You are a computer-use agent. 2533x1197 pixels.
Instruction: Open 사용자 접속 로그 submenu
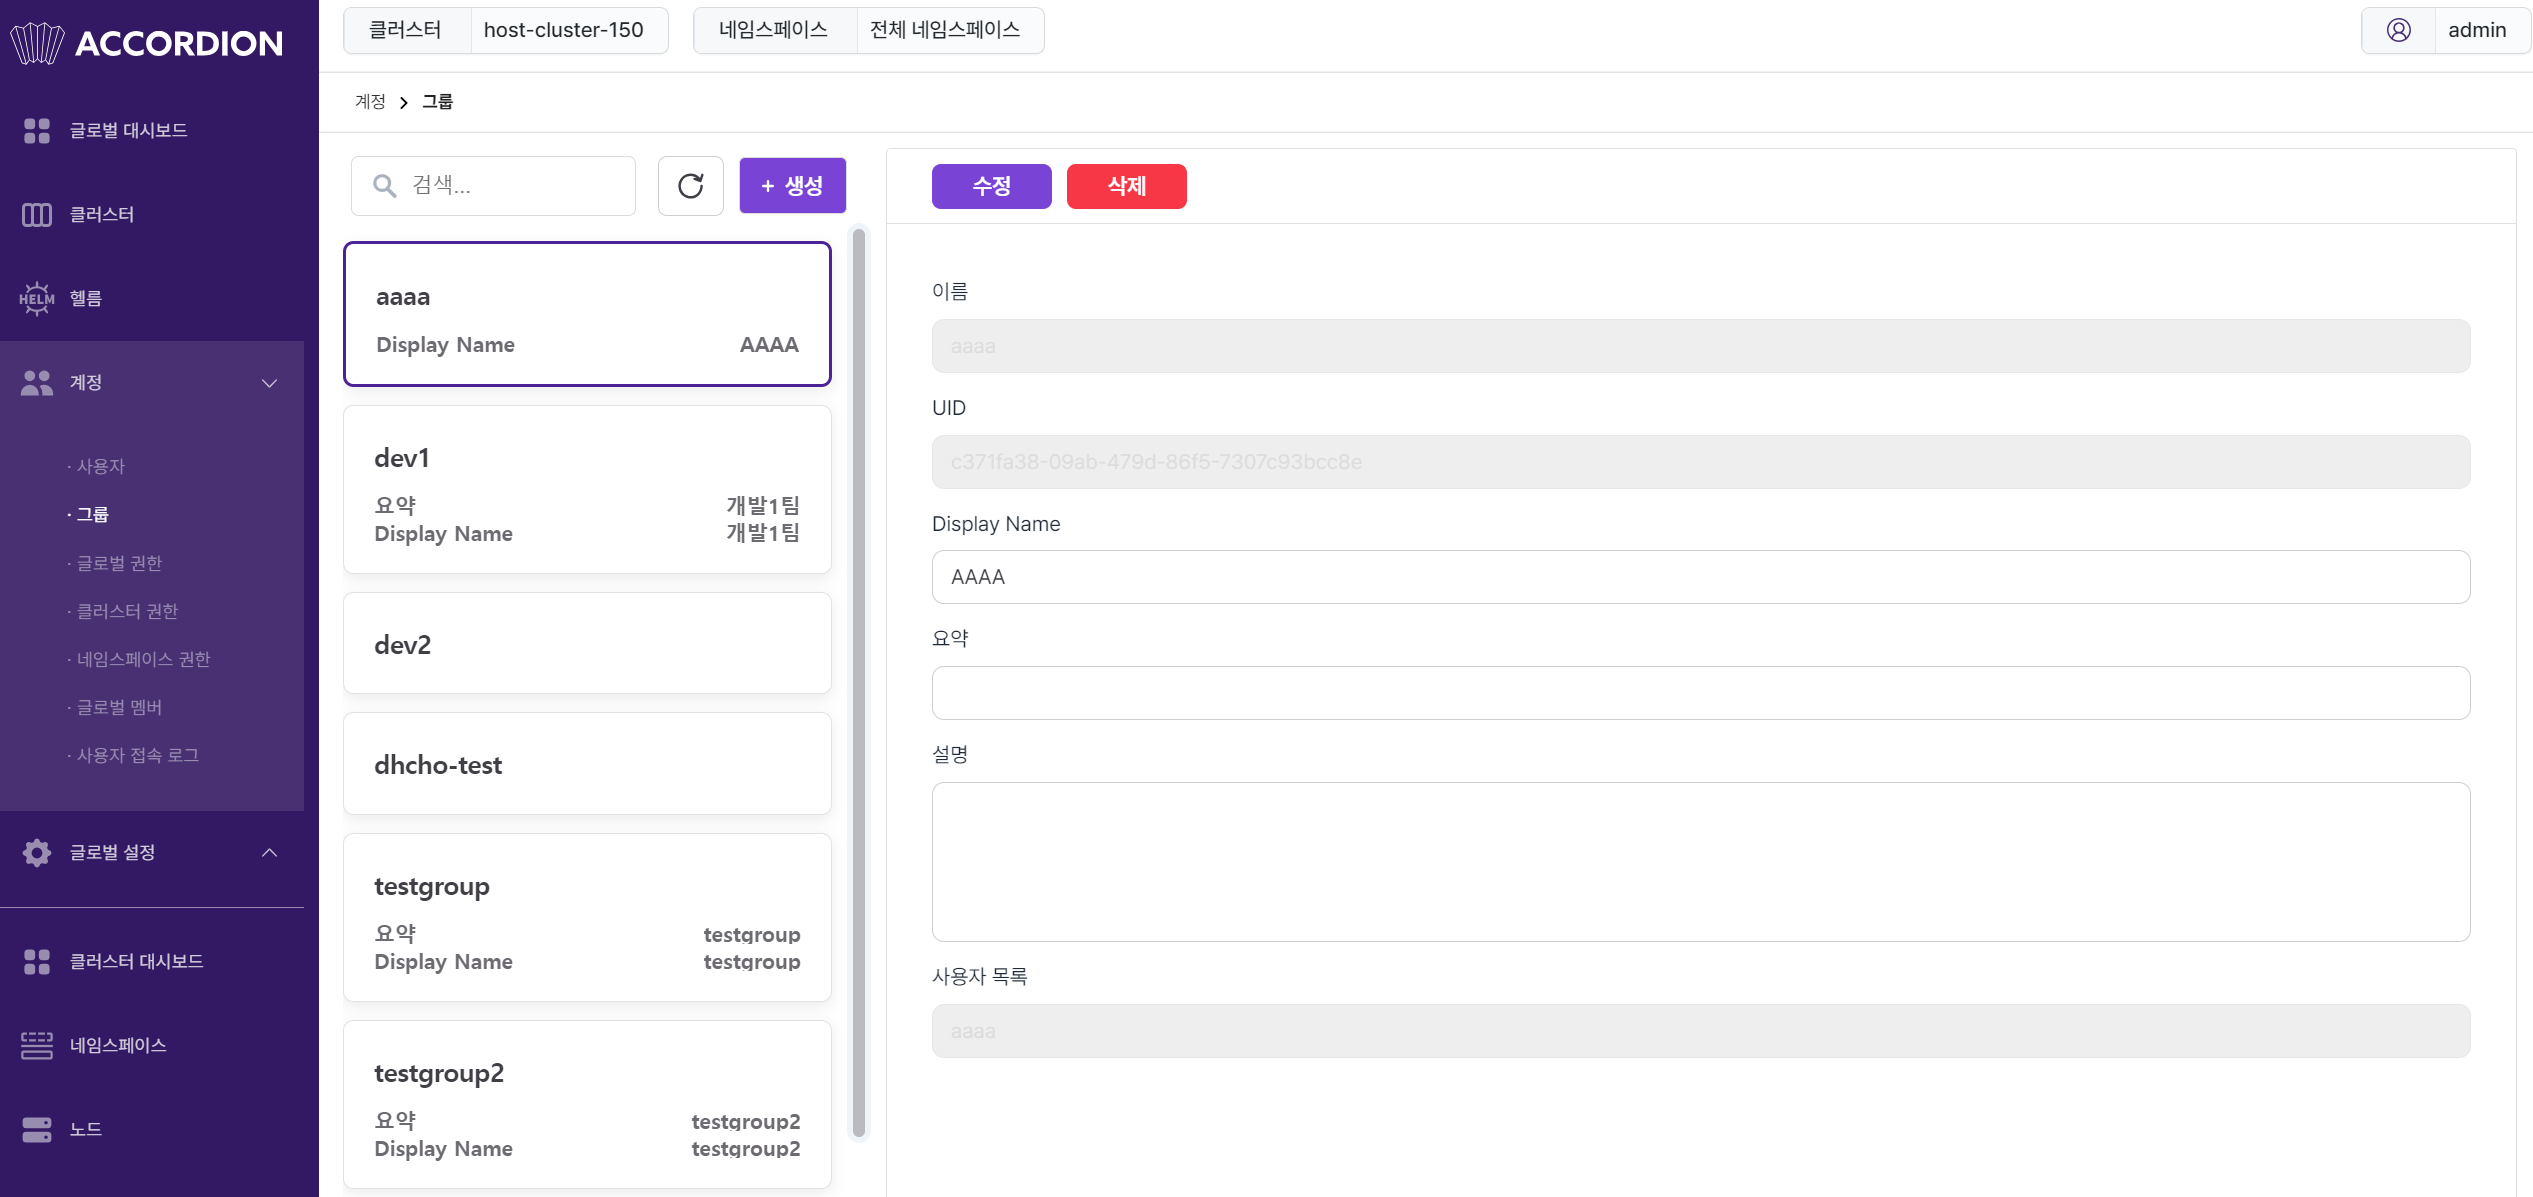(x=137, y=756)
